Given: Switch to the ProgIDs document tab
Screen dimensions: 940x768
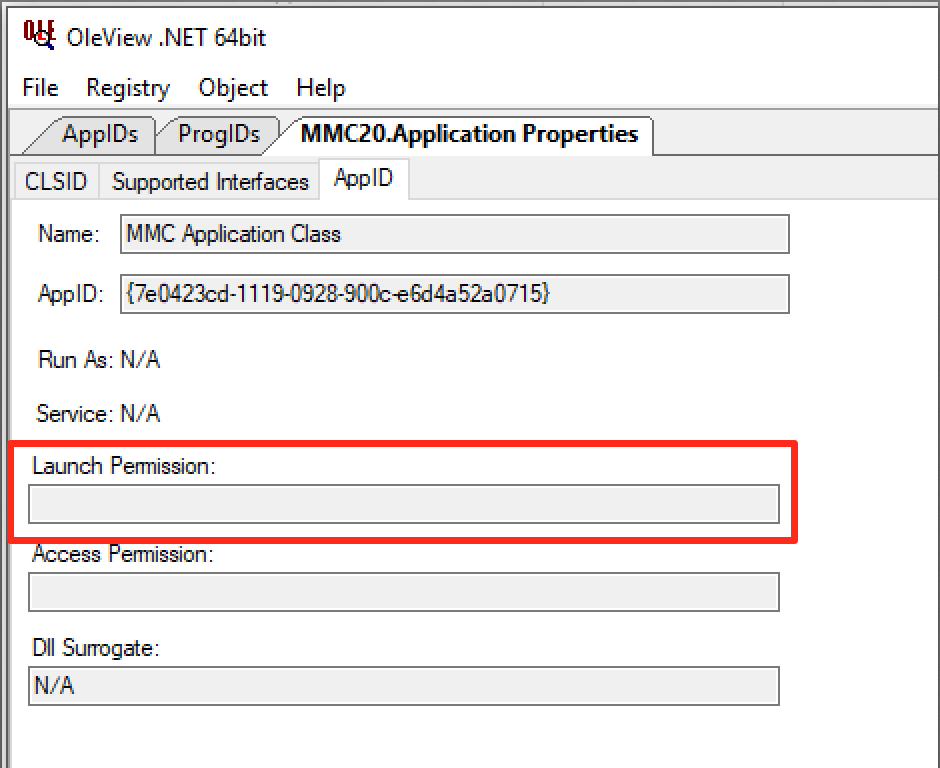Looking at the screenshot, I should coord(218,134).
